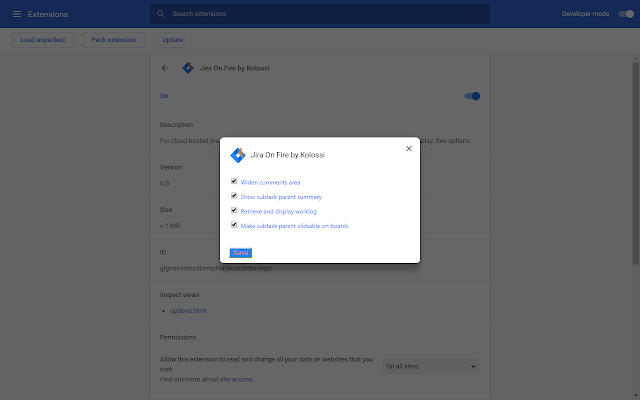Click the search magnifier icon
Screen dimensions: 640x400
pos(160,14)
